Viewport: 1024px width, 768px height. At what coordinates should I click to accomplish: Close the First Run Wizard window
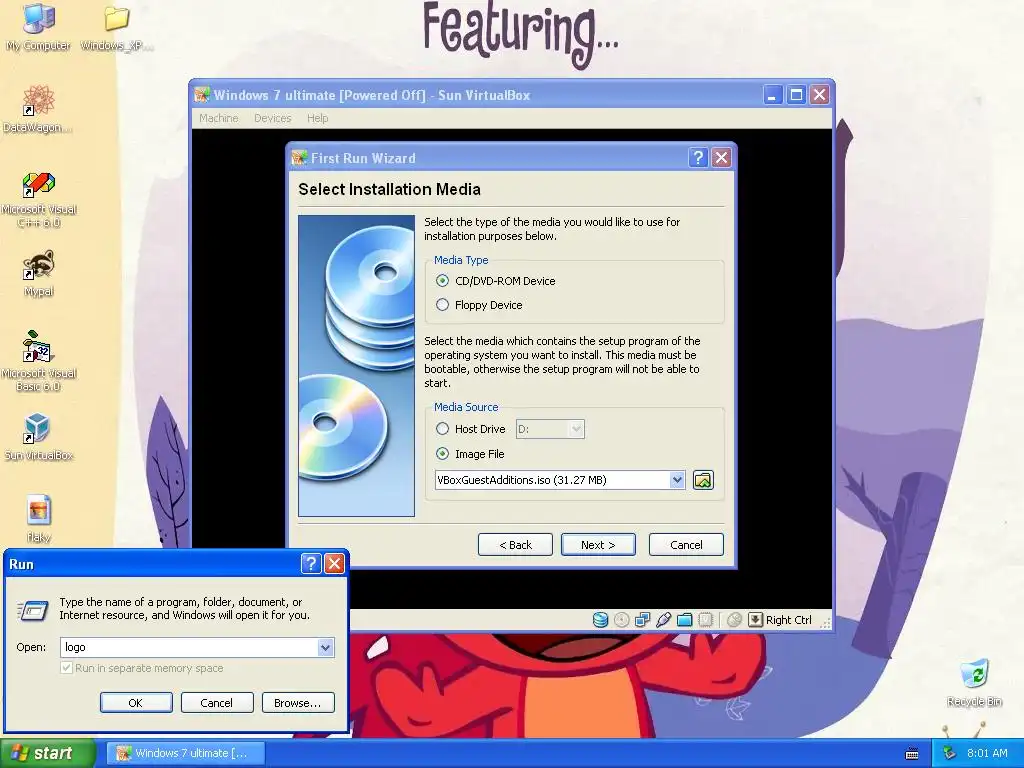click(x=721, y=157)
